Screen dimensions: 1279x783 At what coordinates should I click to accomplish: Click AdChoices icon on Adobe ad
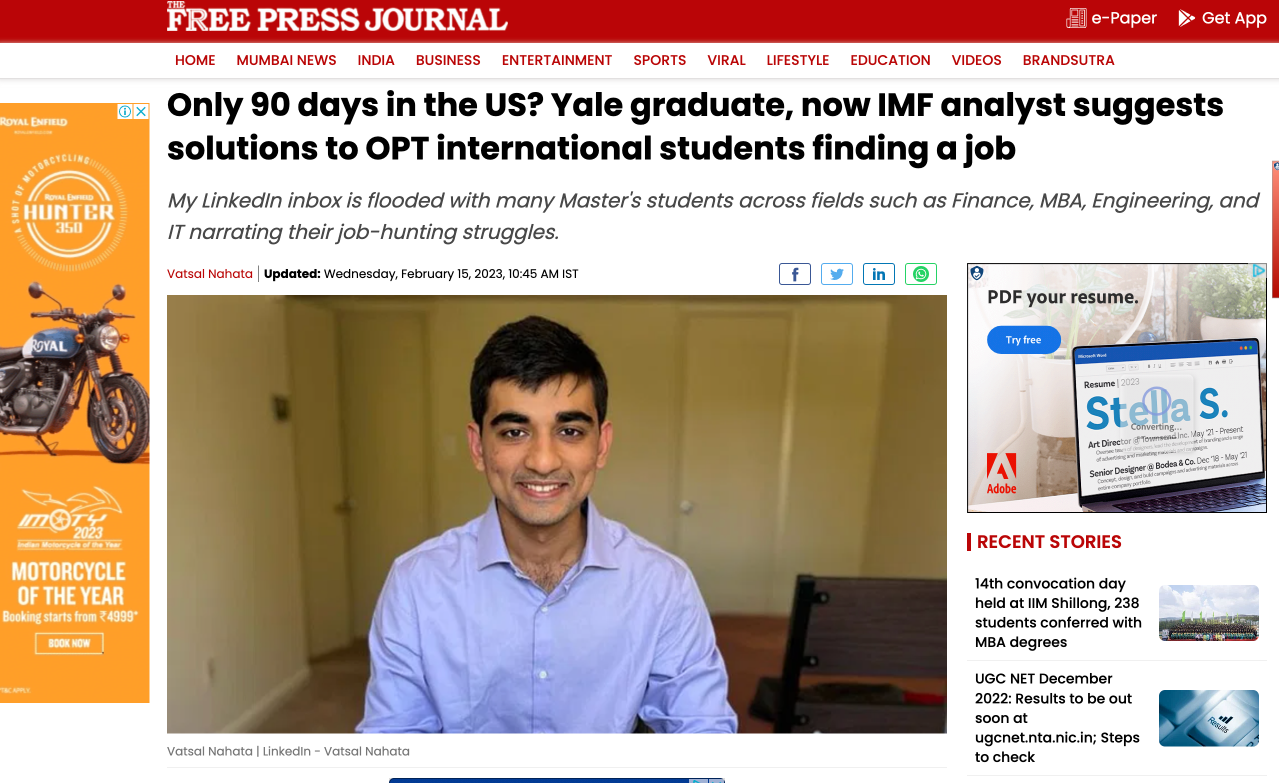(x=1259, y=271)
